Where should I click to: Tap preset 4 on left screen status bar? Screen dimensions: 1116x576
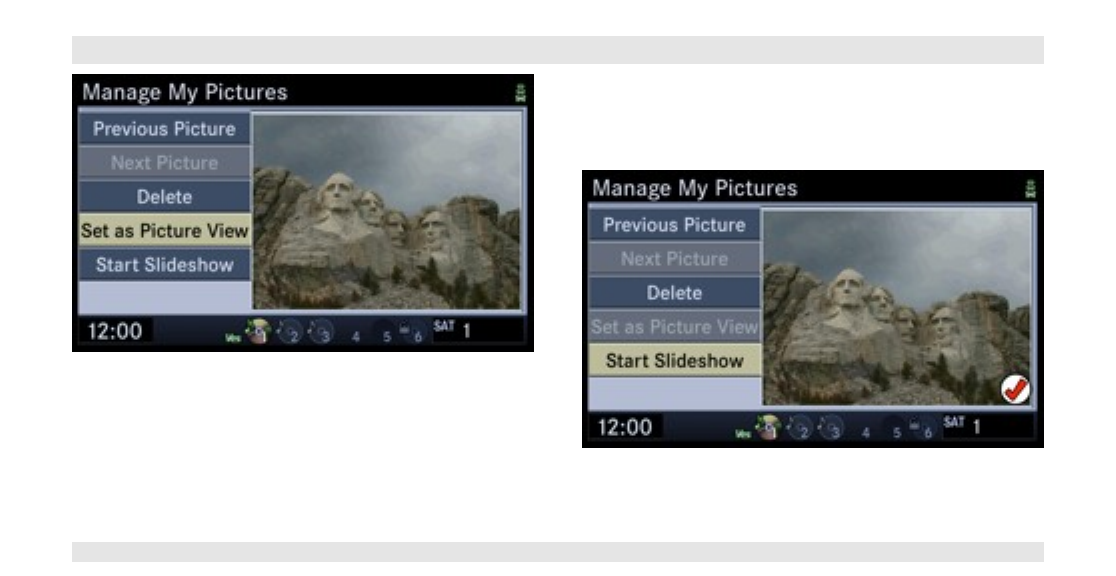tap(356, 336)
